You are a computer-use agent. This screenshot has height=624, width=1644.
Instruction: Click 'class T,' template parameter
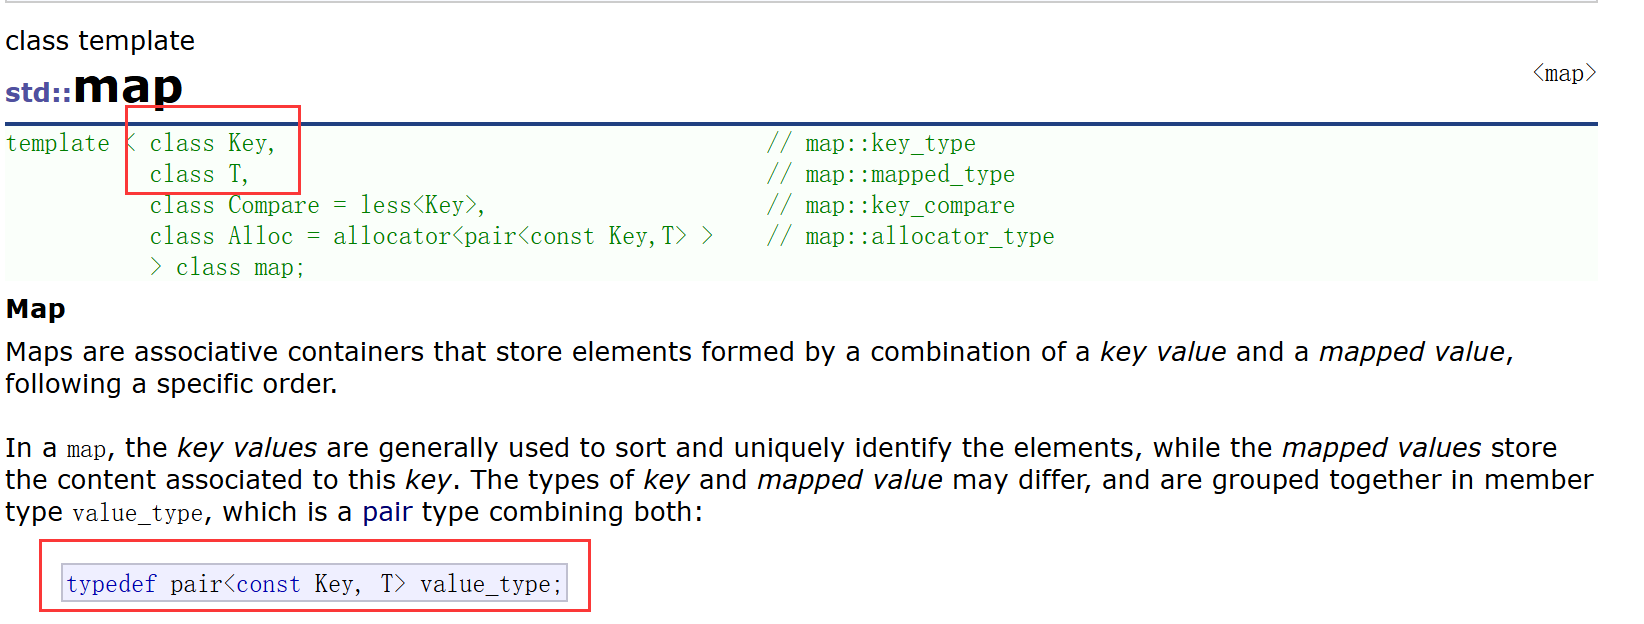pyautogui.click(x=199, y=175)
